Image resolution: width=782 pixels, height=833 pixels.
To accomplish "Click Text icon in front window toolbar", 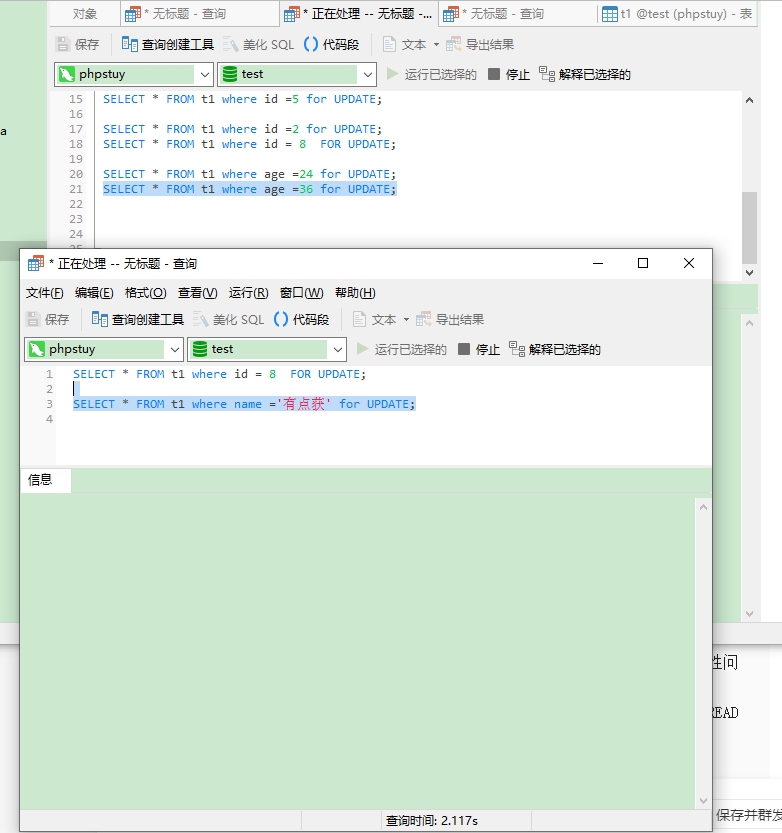I will click(x=360, y=319).
